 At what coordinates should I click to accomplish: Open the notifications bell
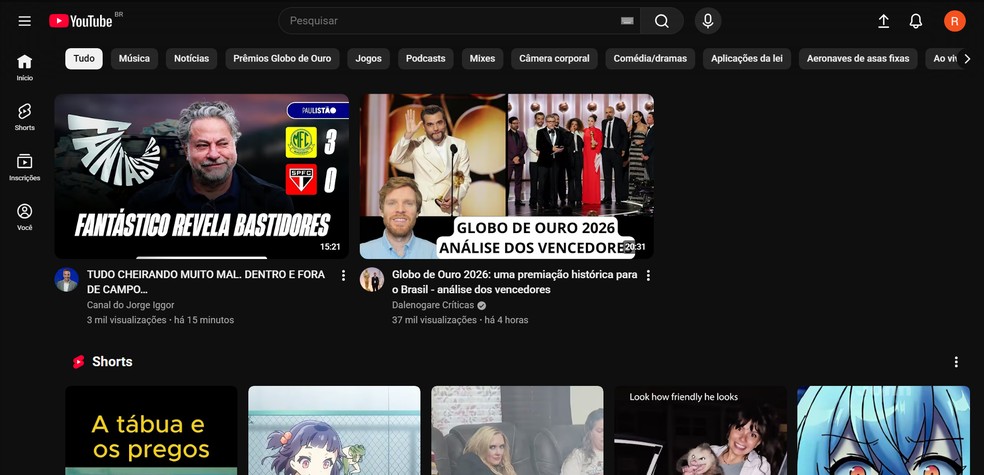pyautogui.click(x=916, y=21)
